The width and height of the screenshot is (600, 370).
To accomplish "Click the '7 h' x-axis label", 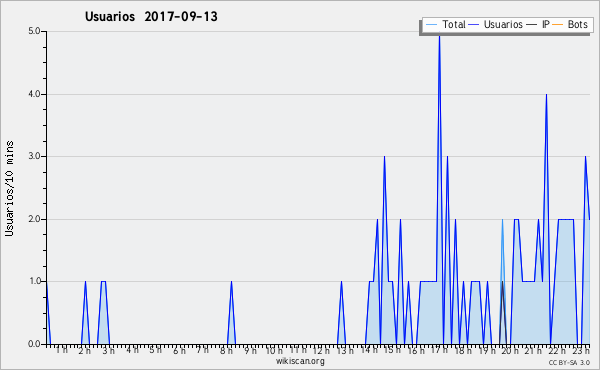I will tap(203, 350).
